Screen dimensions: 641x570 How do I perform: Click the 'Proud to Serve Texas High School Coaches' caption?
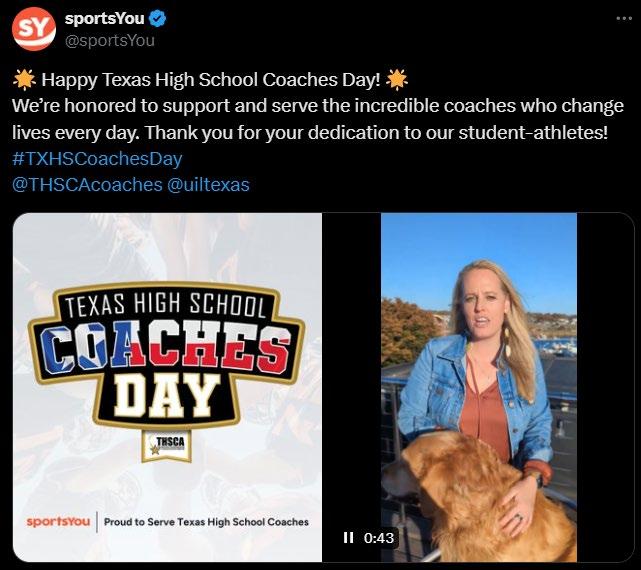pos(206,522)
